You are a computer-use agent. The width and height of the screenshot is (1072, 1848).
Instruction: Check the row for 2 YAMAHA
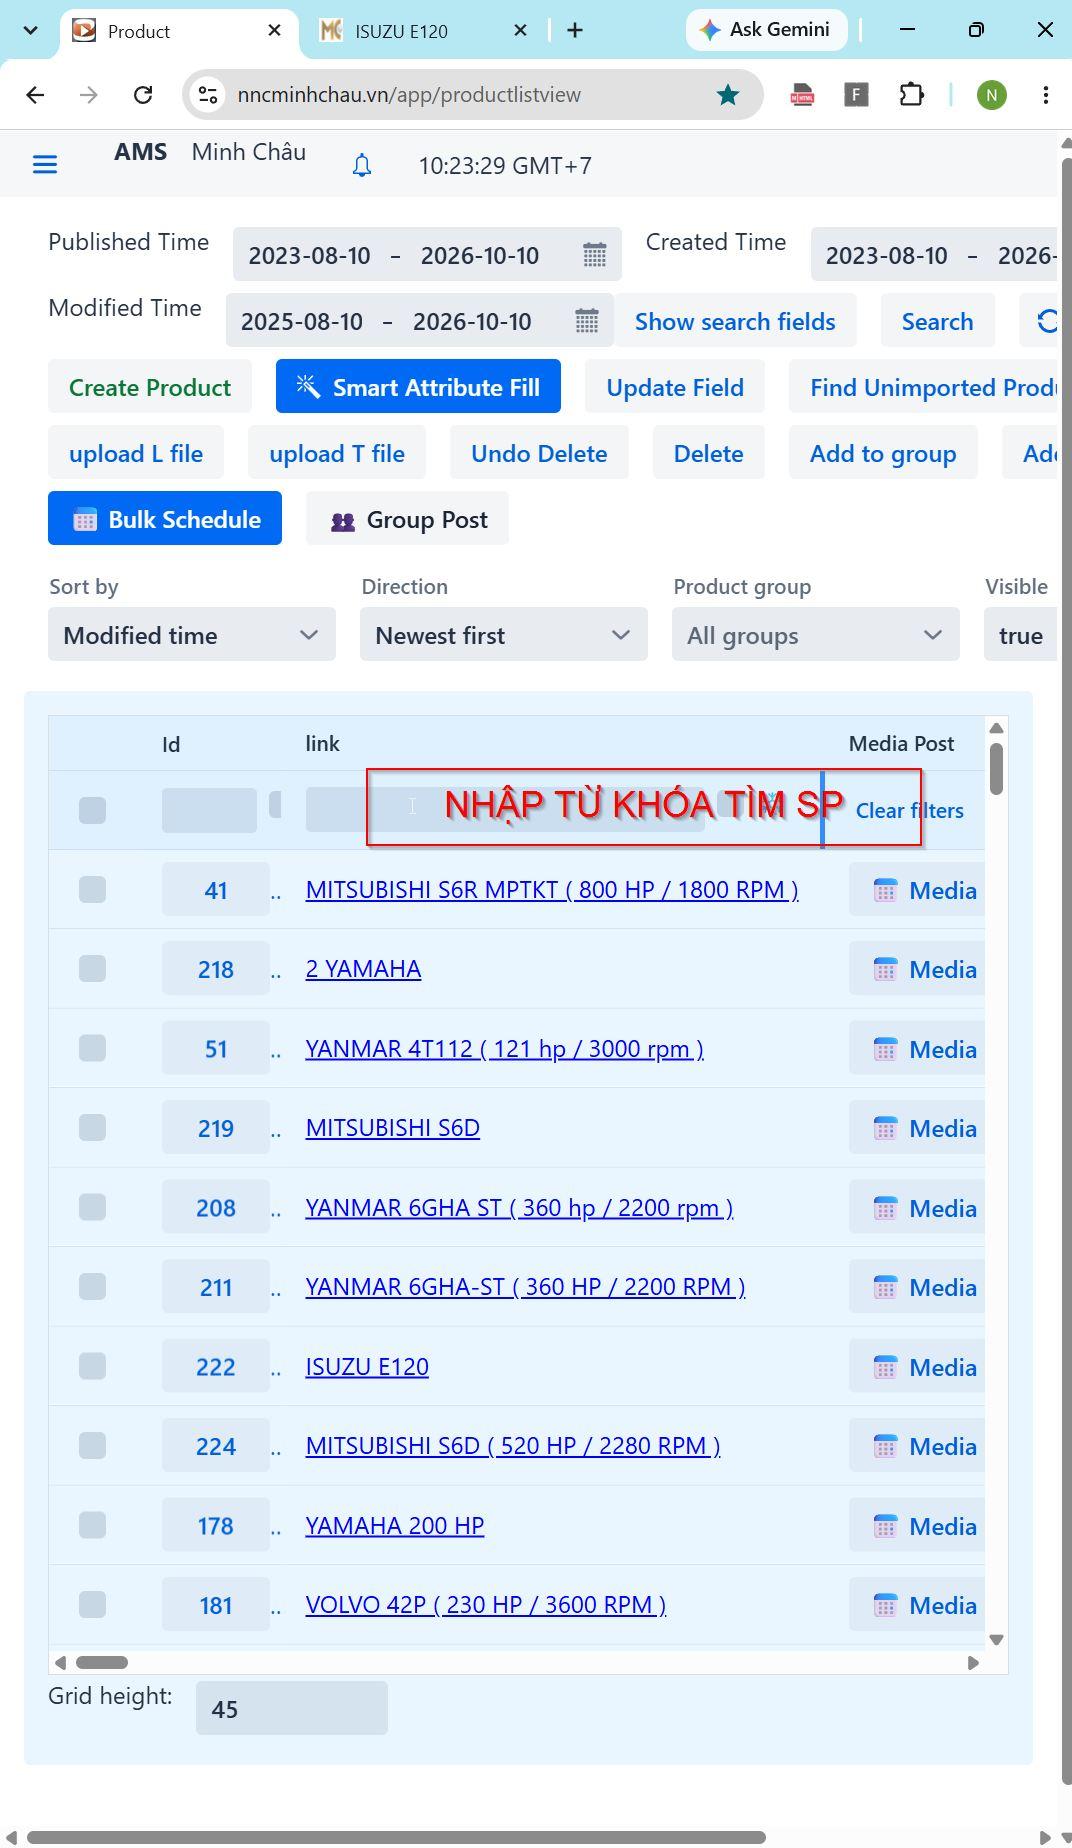point(92,969)
